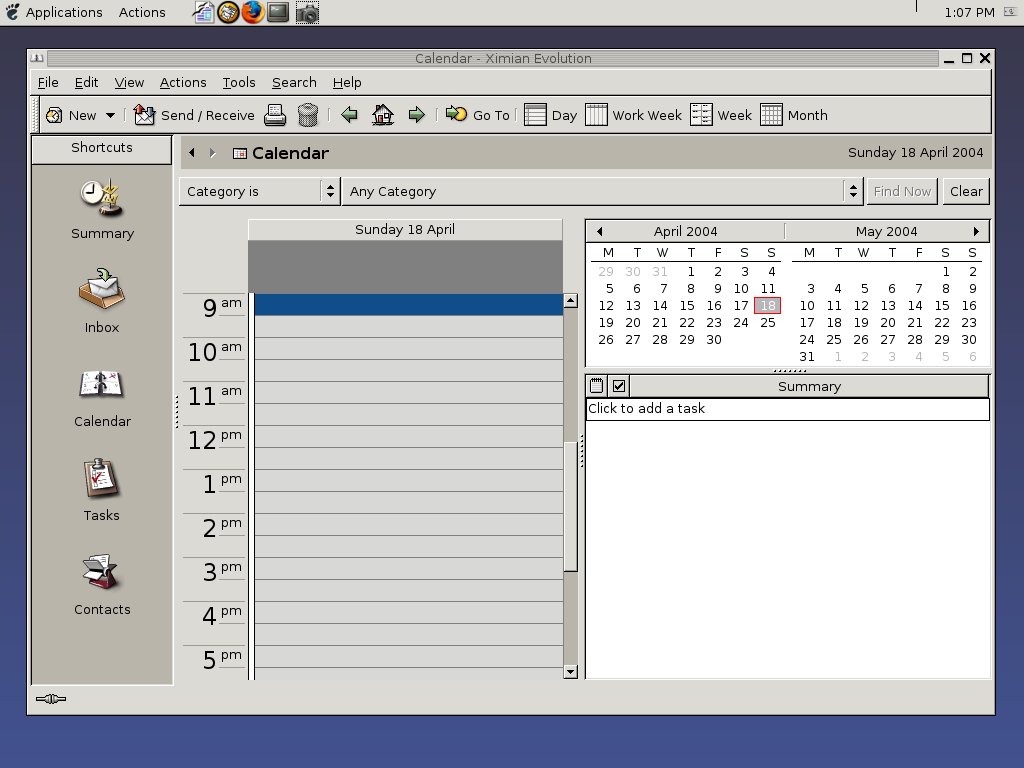Select April 25 in the mini calendar

click(x=768, y=322)
